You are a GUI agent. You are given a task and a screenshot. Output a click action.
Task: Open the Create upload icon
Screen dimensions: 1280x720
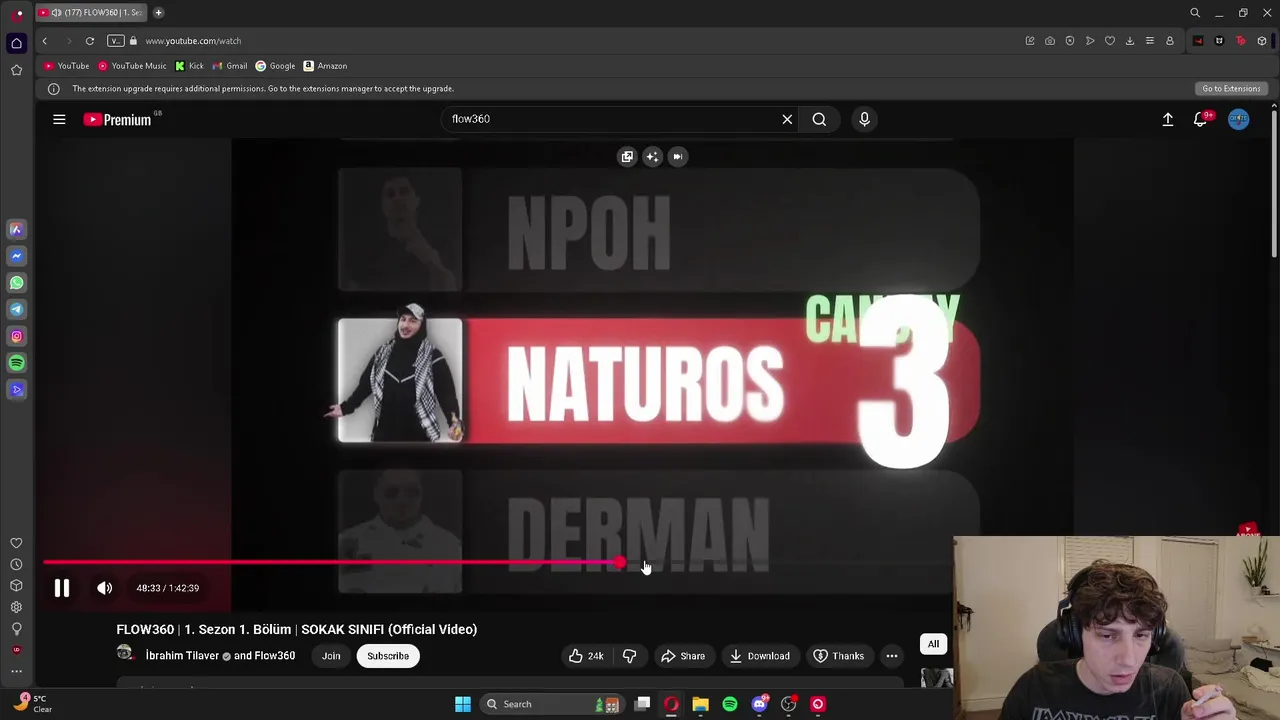(1167, 119)
